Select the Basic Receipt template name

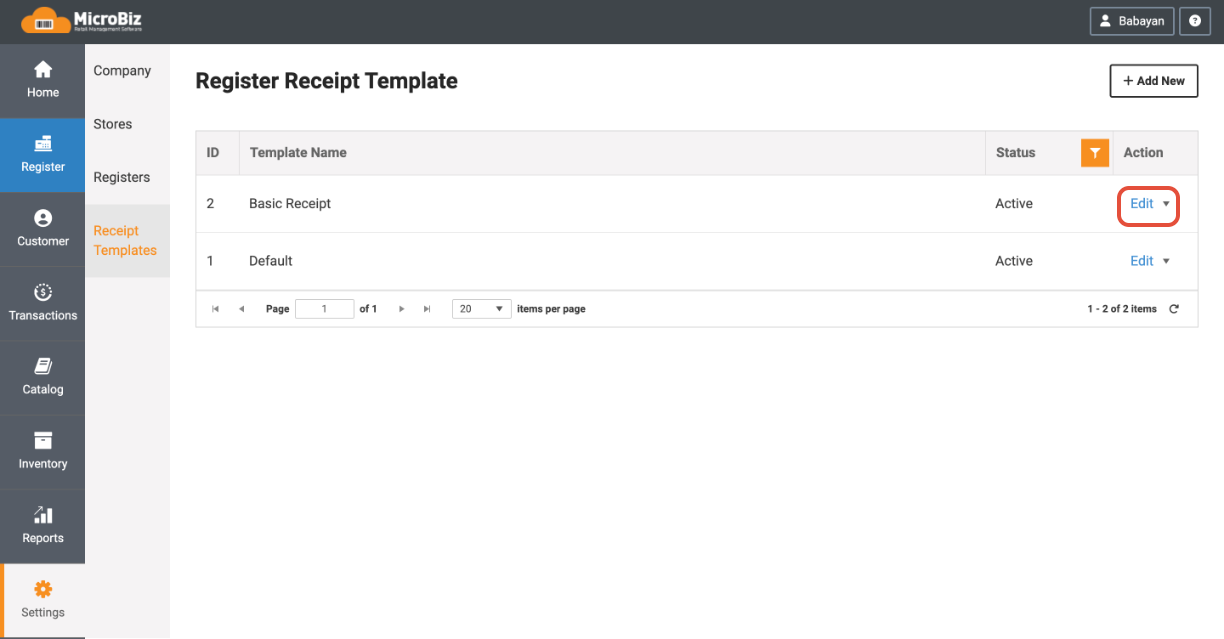(x=290, y=204)
